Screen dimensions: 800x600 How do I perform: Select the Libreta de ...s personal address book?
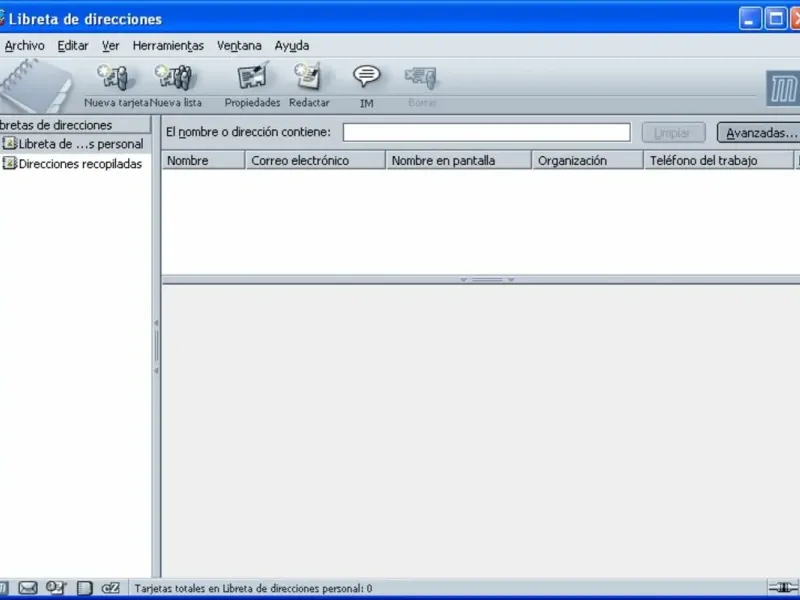(x=75, y=144)
